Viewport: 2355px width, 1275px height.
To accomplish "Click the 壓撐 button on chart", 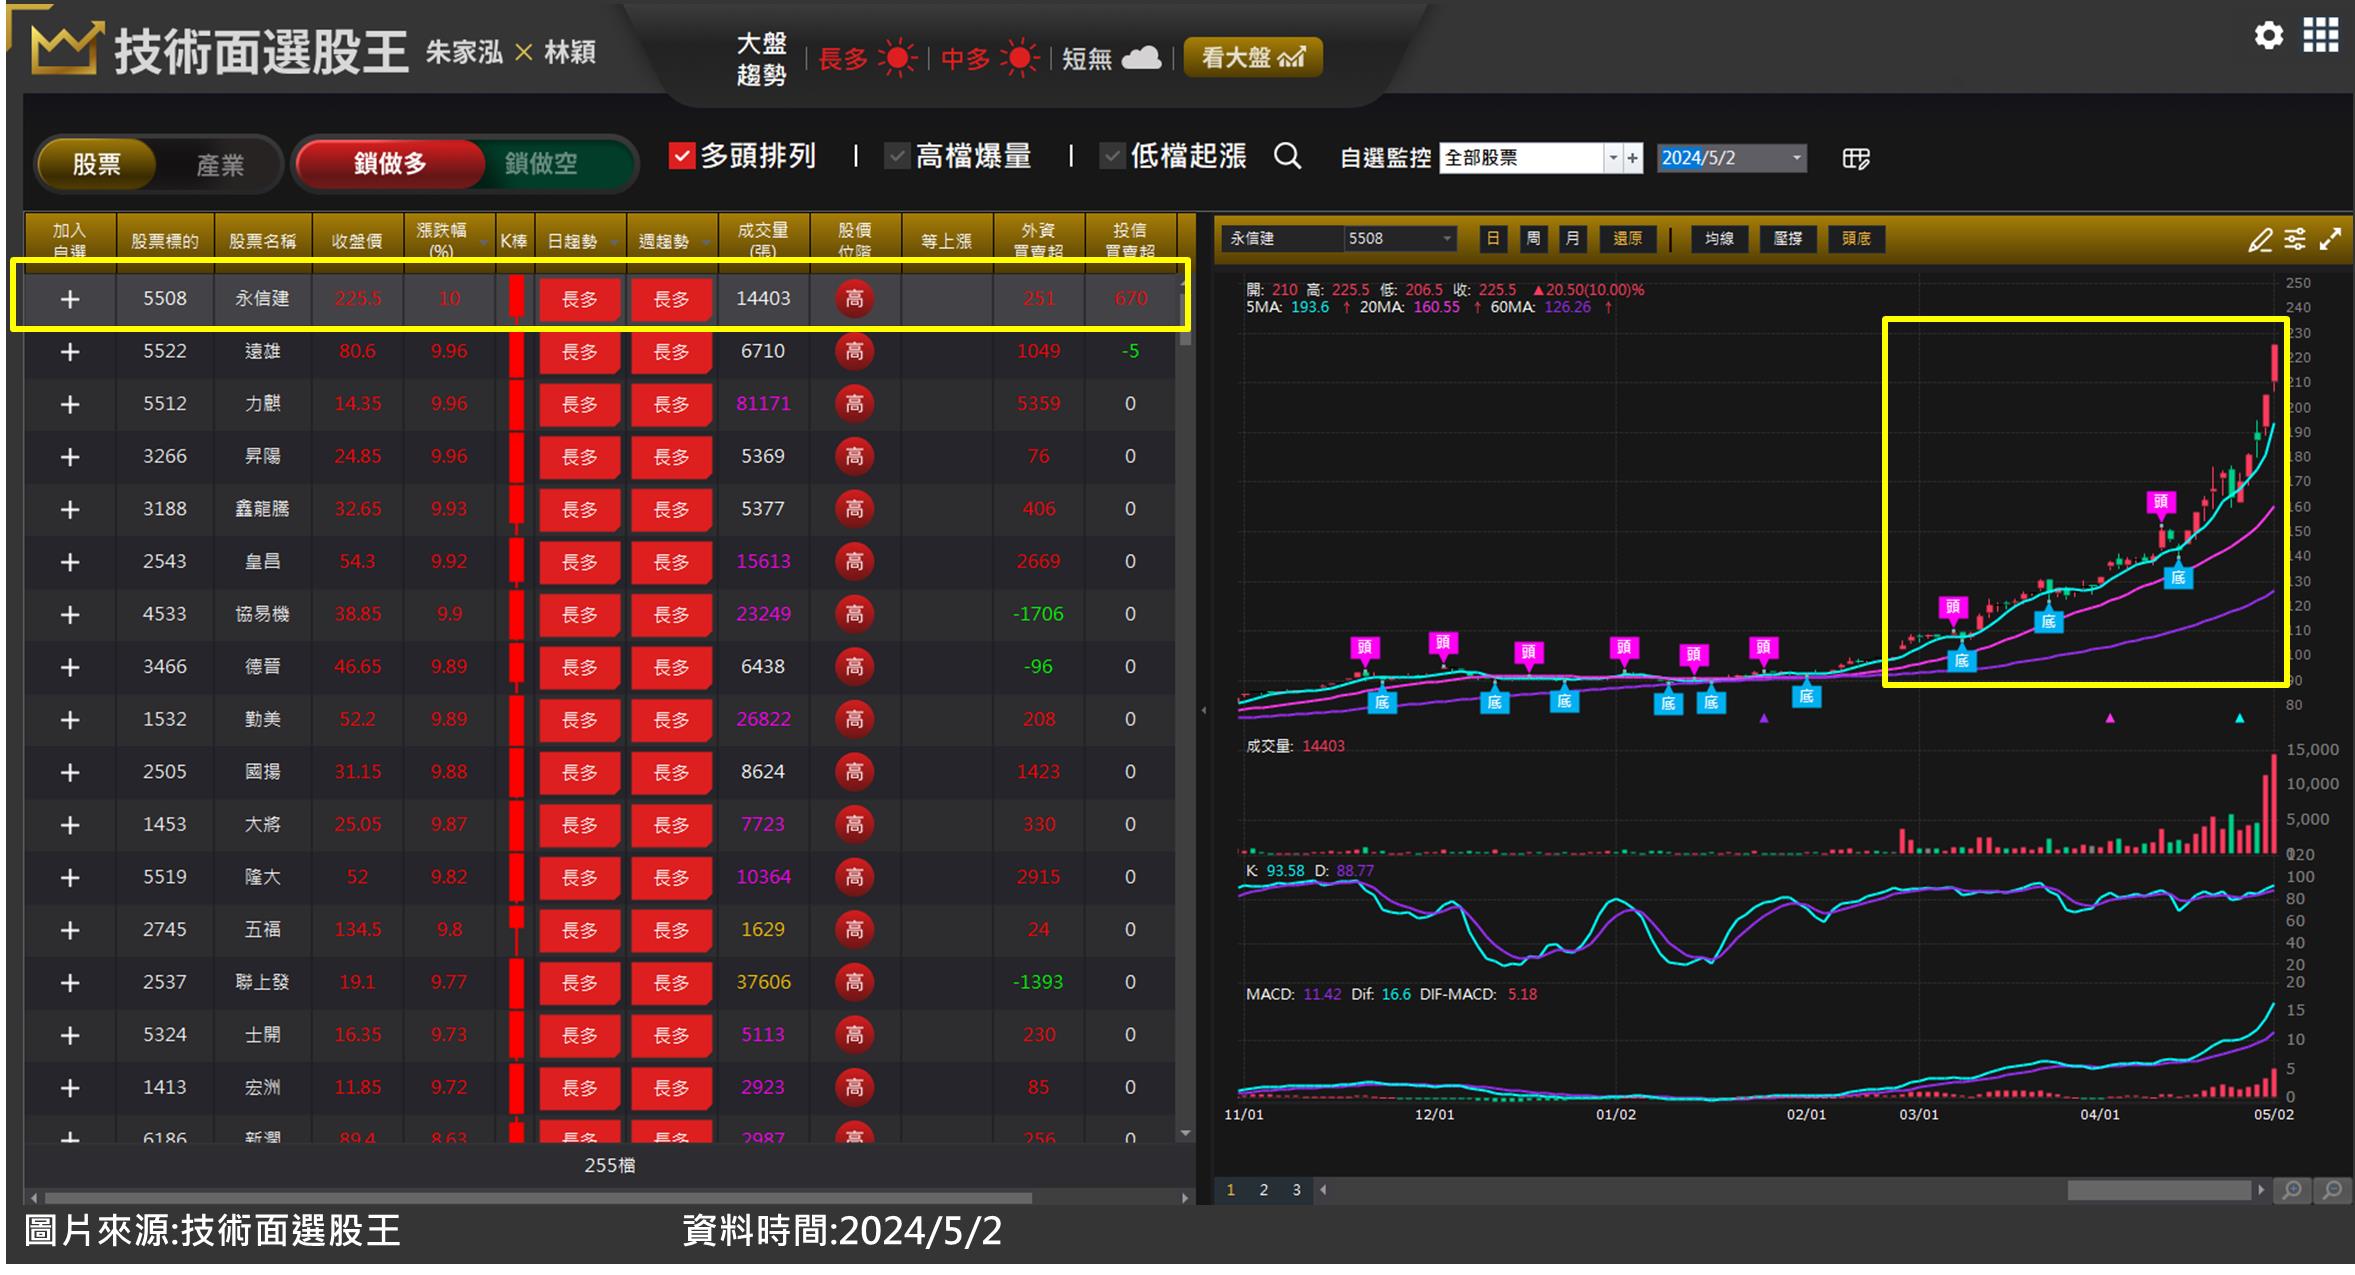I will coord(1787,239).
